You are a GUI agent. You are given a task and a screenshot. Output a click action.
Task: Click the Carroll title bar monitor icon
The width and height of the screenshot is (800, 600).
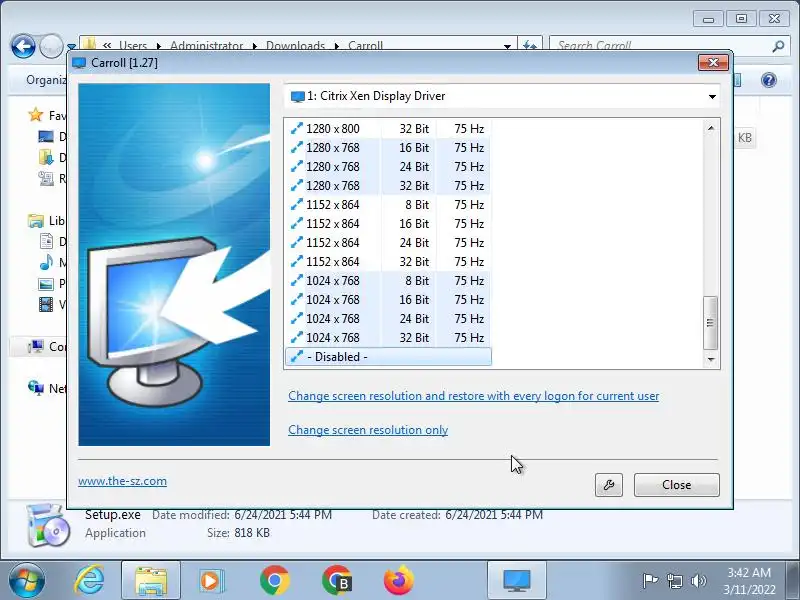tap(79, 63)
